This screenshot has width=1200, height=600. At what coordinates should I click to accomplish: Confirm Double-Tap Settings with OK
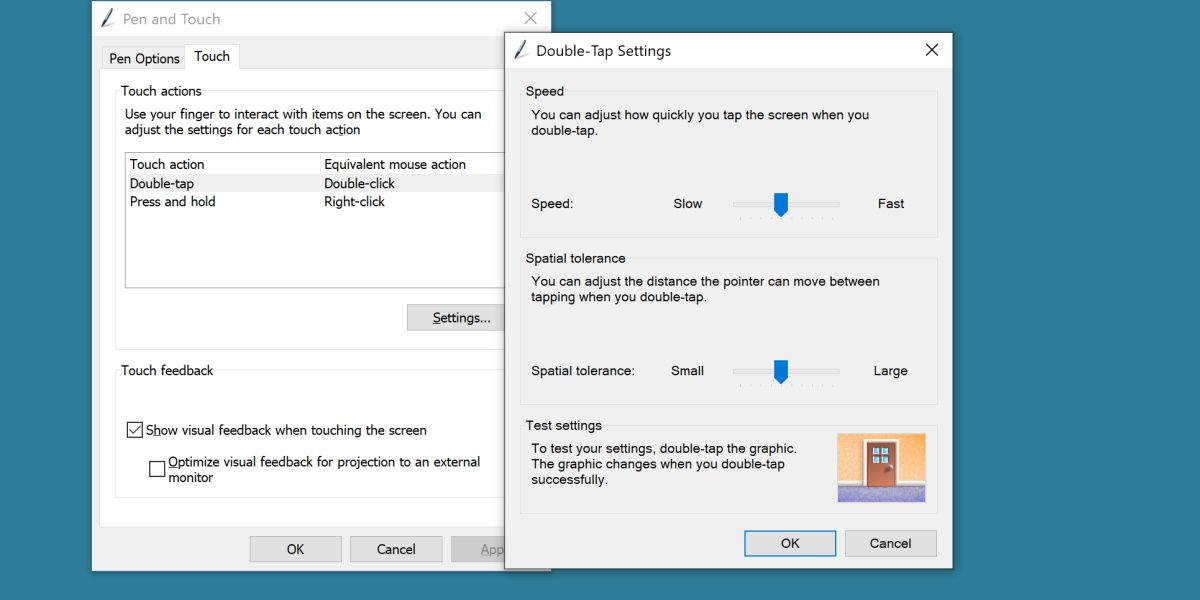790,543
